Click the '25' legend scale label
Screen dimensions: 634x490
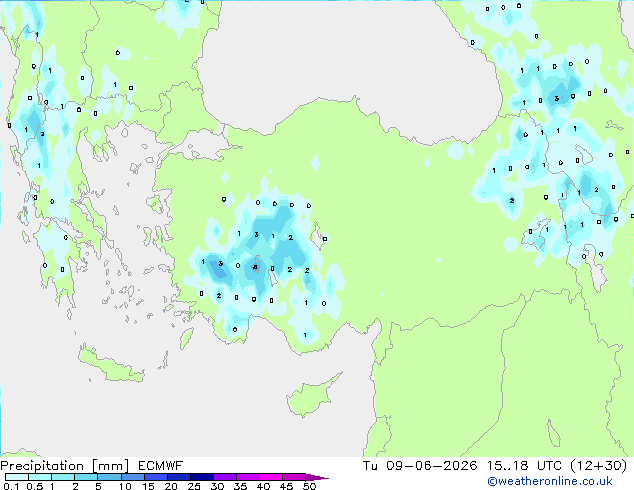194,486
